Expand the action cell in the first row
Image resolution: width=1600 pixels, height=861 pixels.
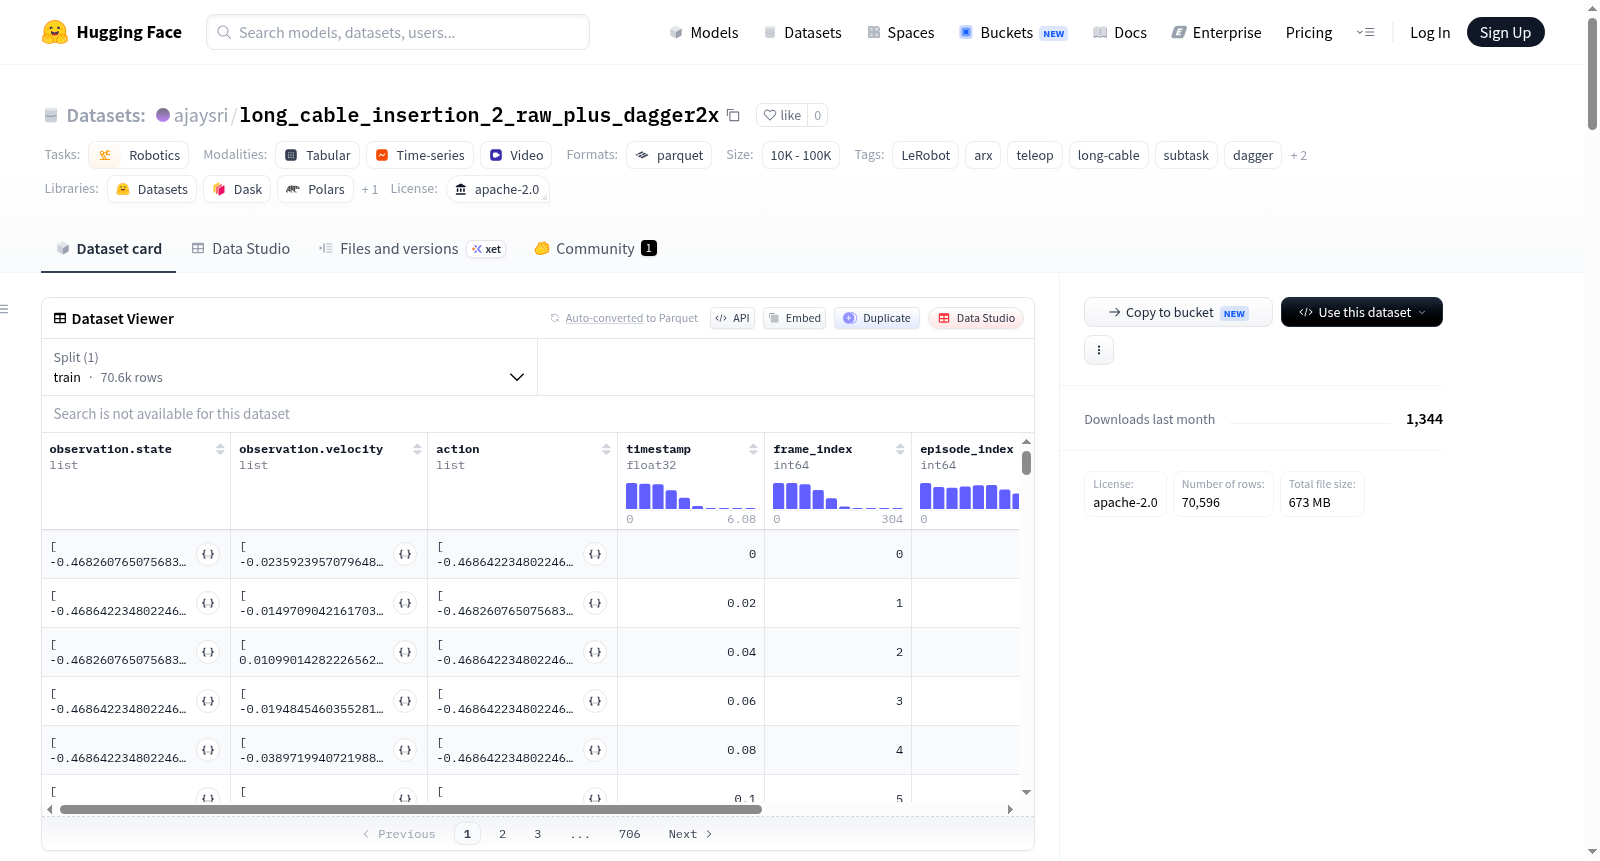[595, 554]
